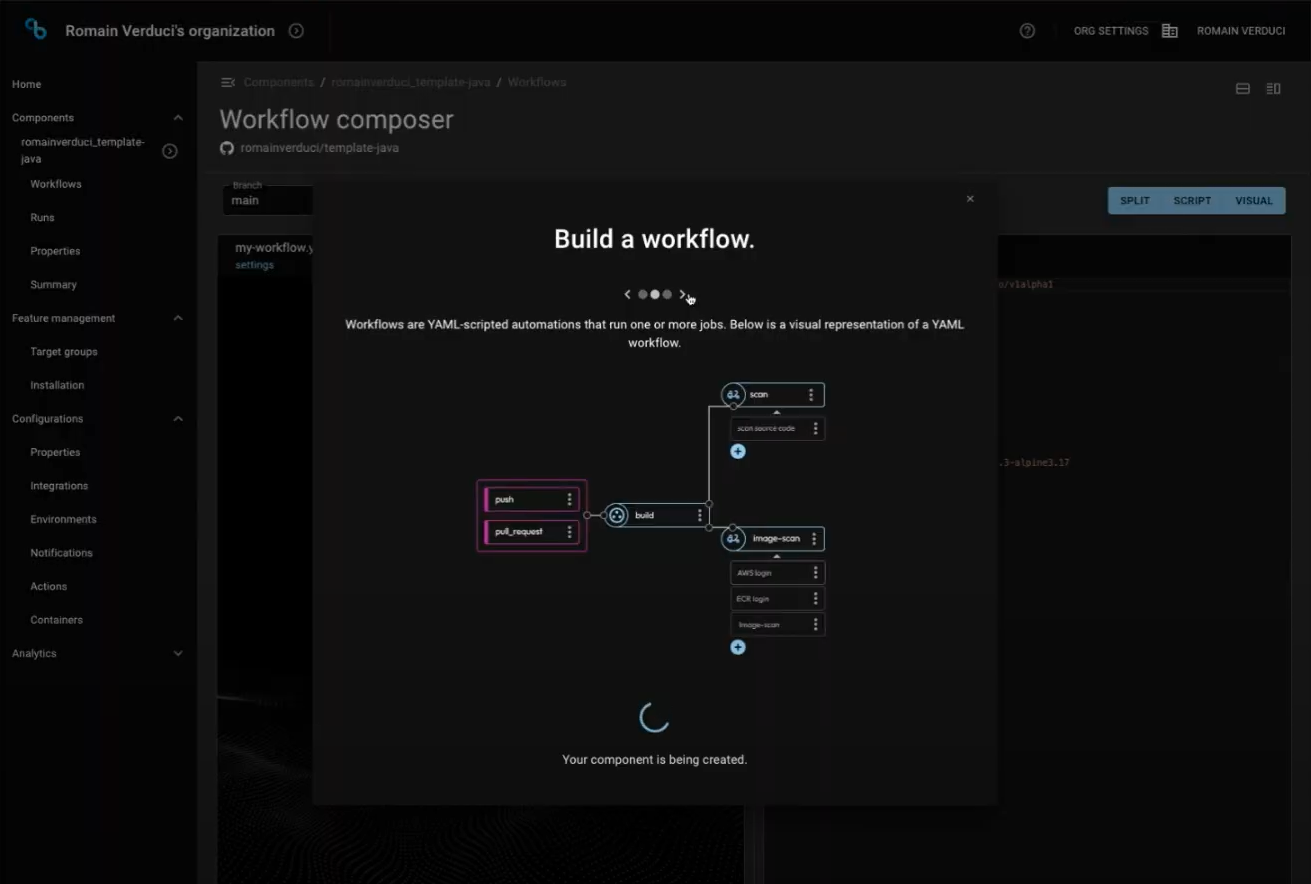This screenshot has width=1311, height=884.
Task: Go to Home in the sidebar
Action: pos(27,85)
